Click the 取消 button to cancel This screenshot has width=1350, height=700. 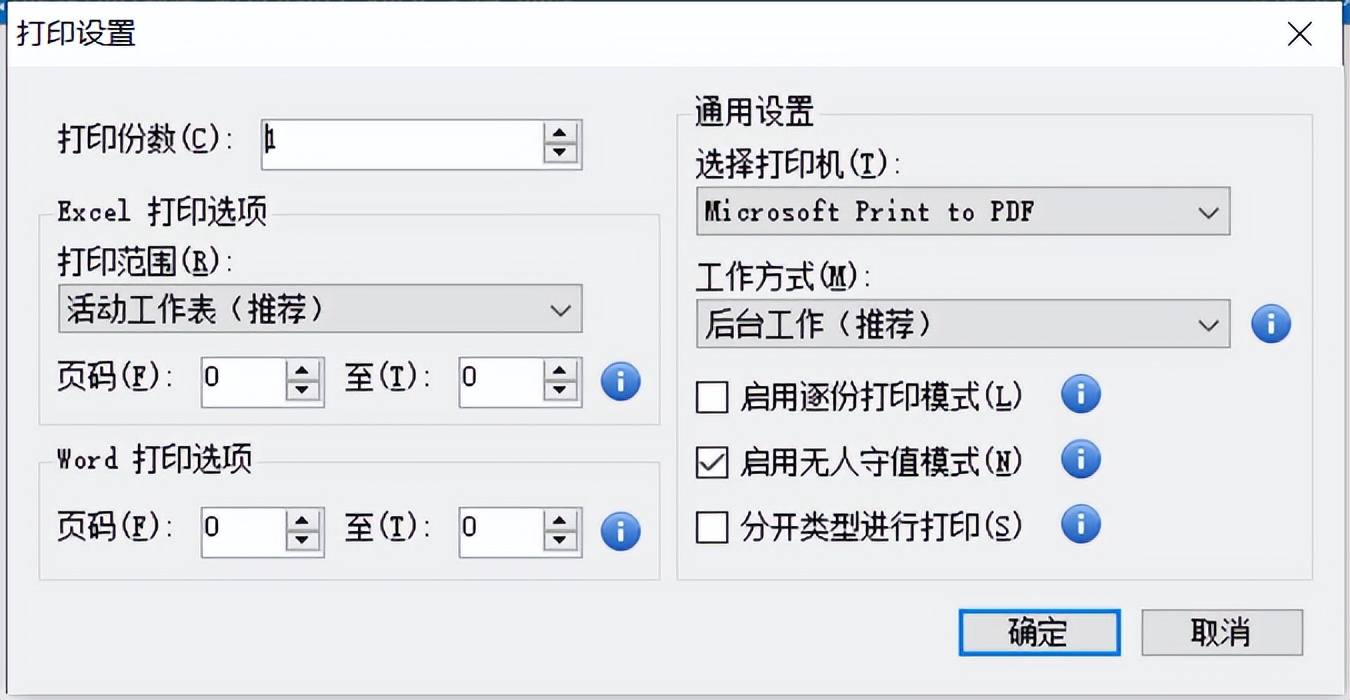pyautogui.click(x=1222, y=632)
